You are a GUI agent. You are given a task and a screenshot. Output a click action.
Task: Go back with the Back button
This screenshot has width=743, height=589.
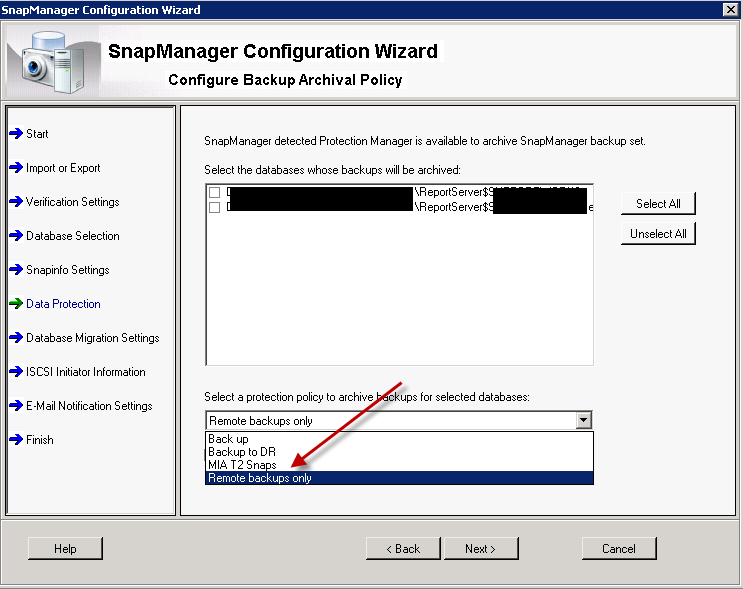[403, 549]
